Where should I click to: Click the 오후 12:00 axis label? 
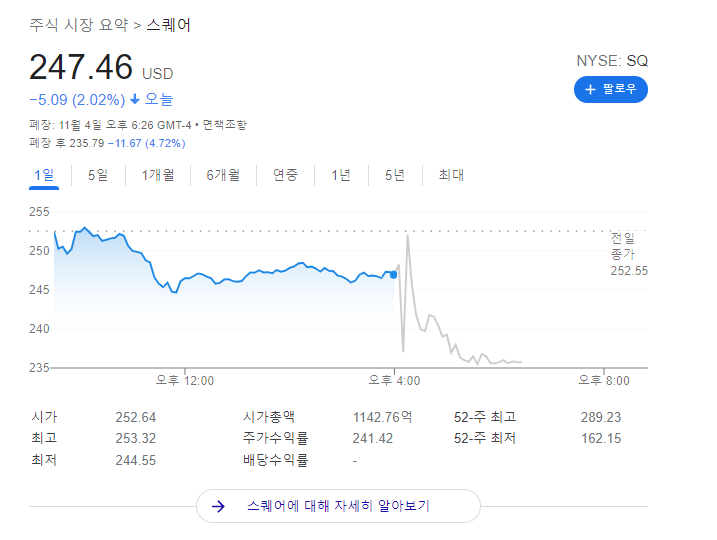click(185, 380)
